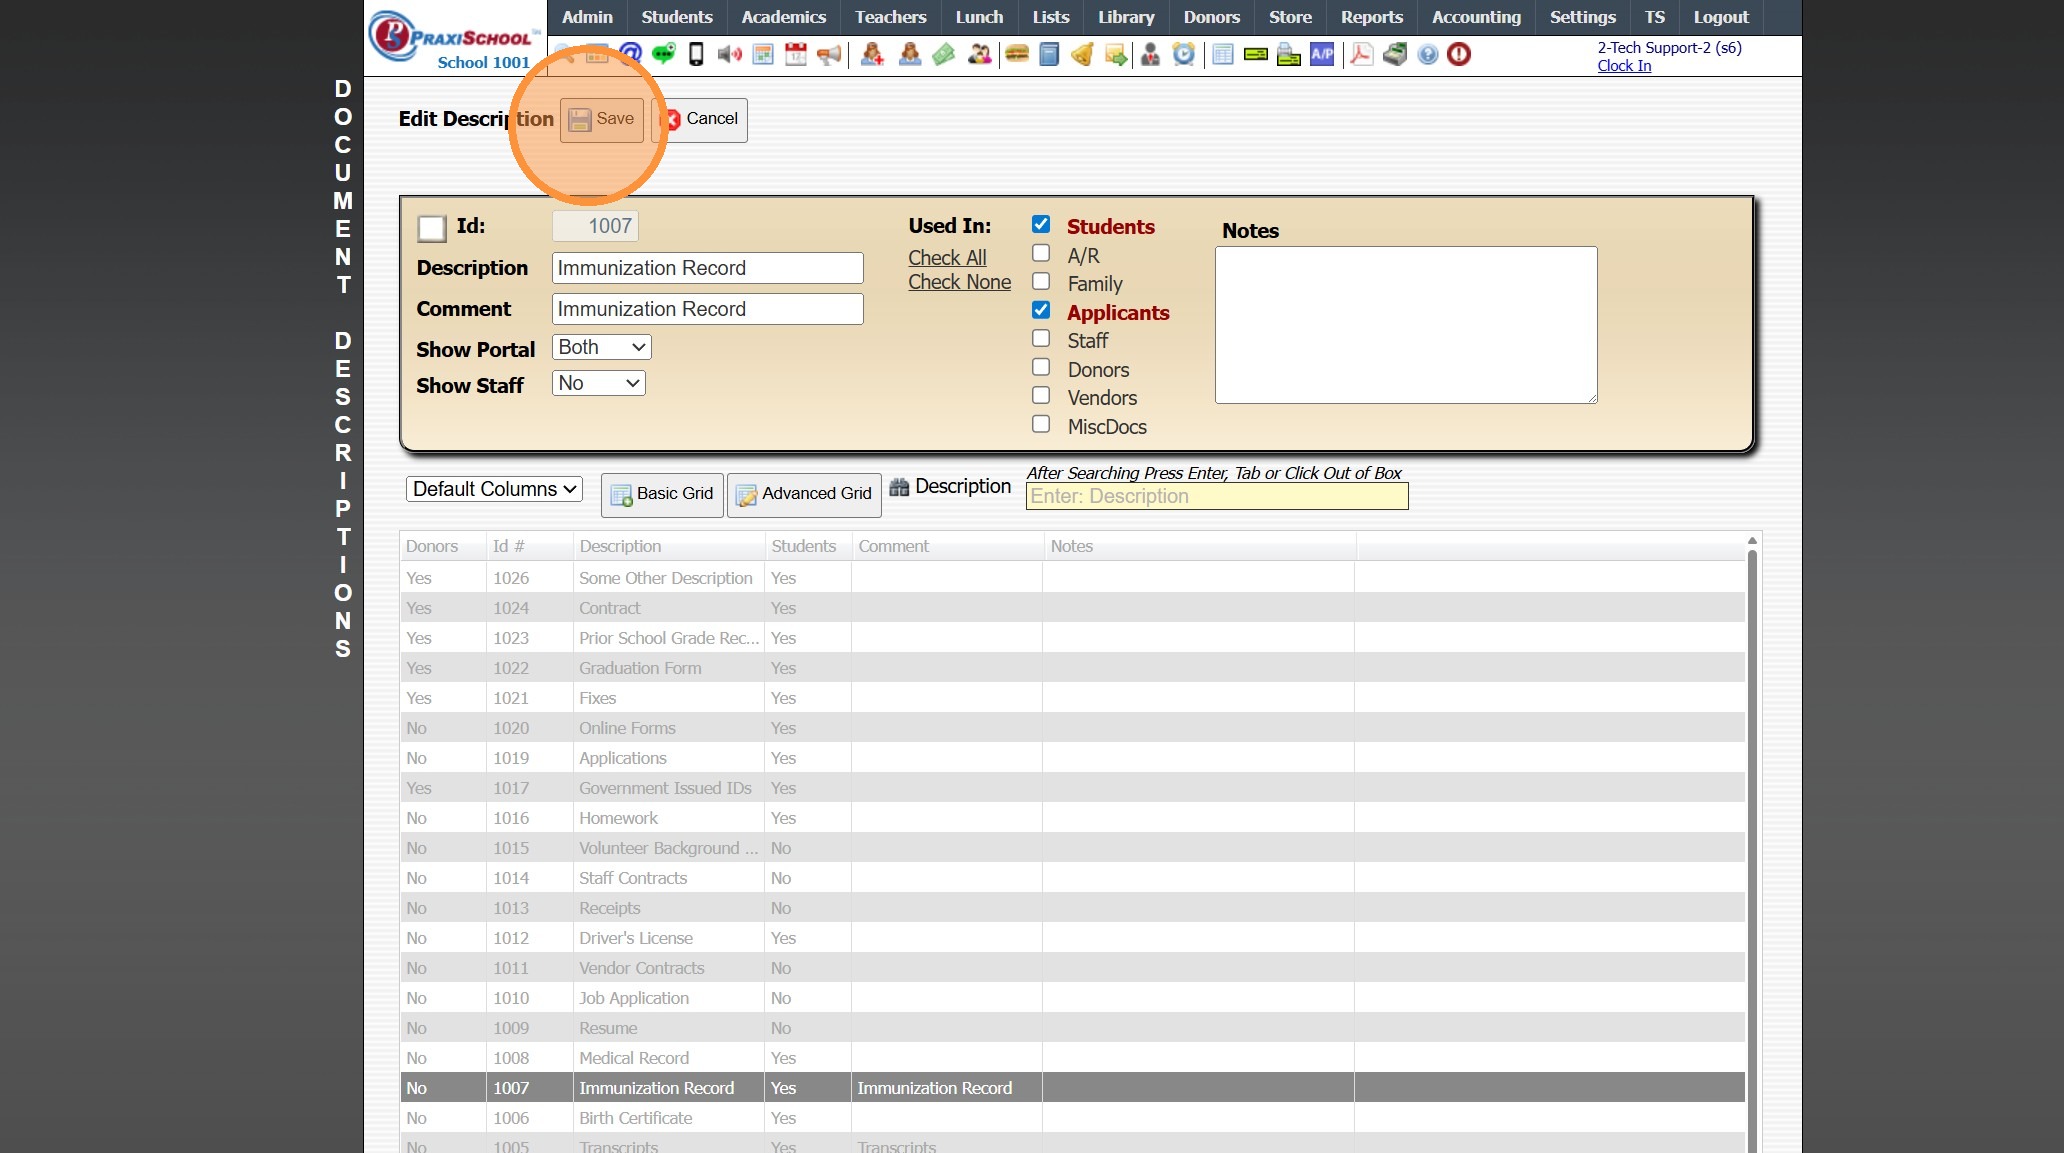
Task: Click the A/P accounts payable icon
Action: pos(1322,54)
